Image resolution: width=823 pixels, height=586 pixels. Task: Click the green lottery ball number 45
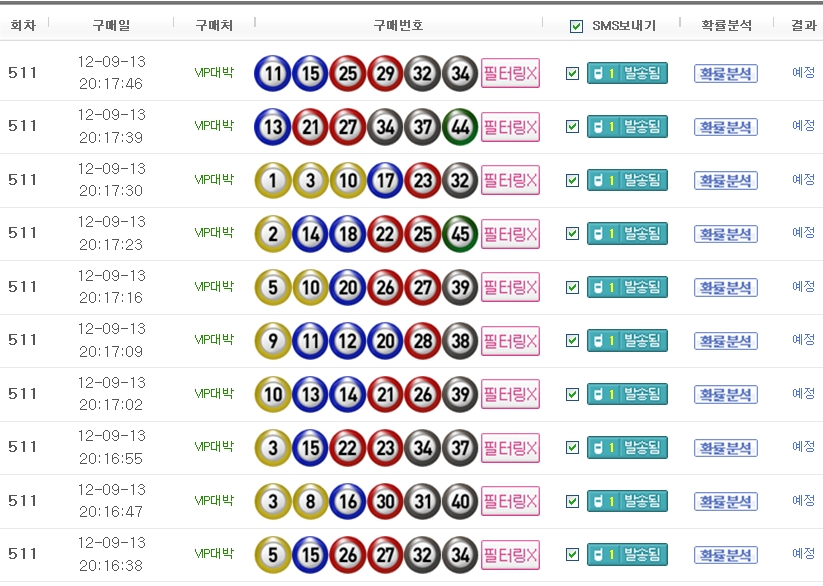coord(460,234)
